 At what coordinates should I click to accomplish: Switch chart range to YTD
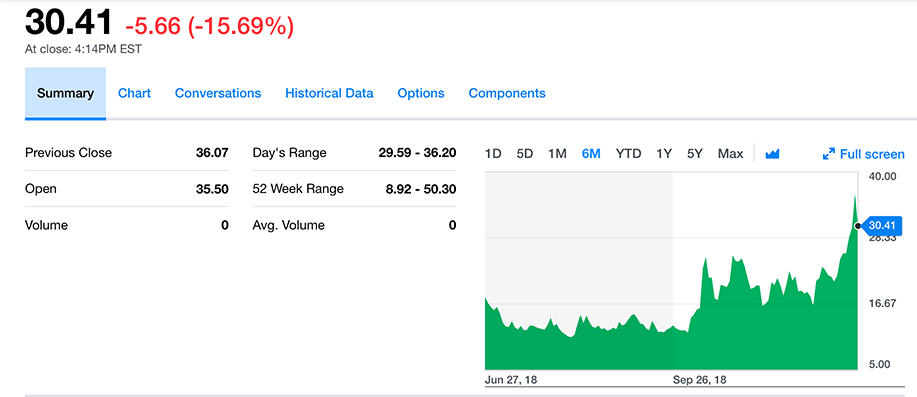(629, 154)
